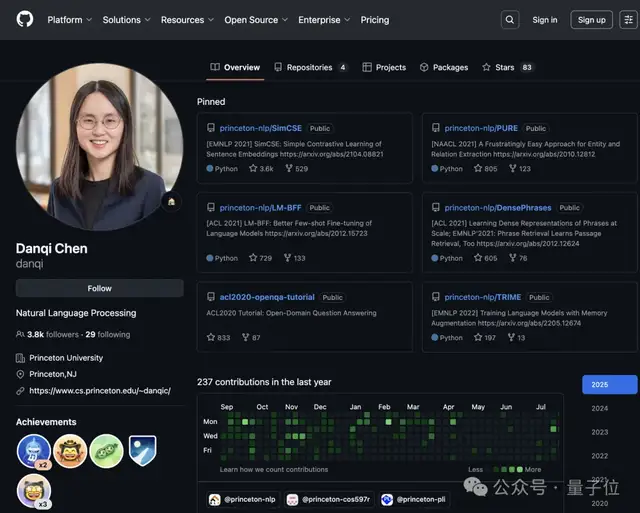Image resolution: width=640 pixels, height=513 pixels.
Task: Open the search magnifier button
Action: click(x=510, y=19)
